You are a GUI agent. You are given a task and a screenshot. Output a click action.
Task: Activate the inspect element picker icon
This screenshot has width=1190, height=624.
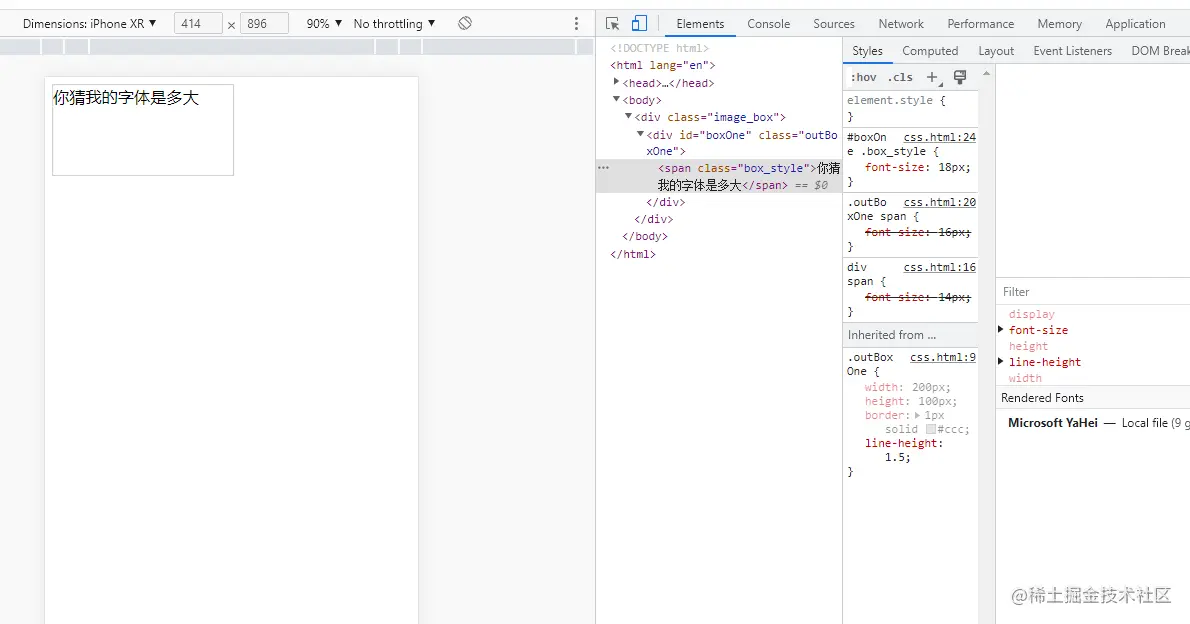click(612, 24)
